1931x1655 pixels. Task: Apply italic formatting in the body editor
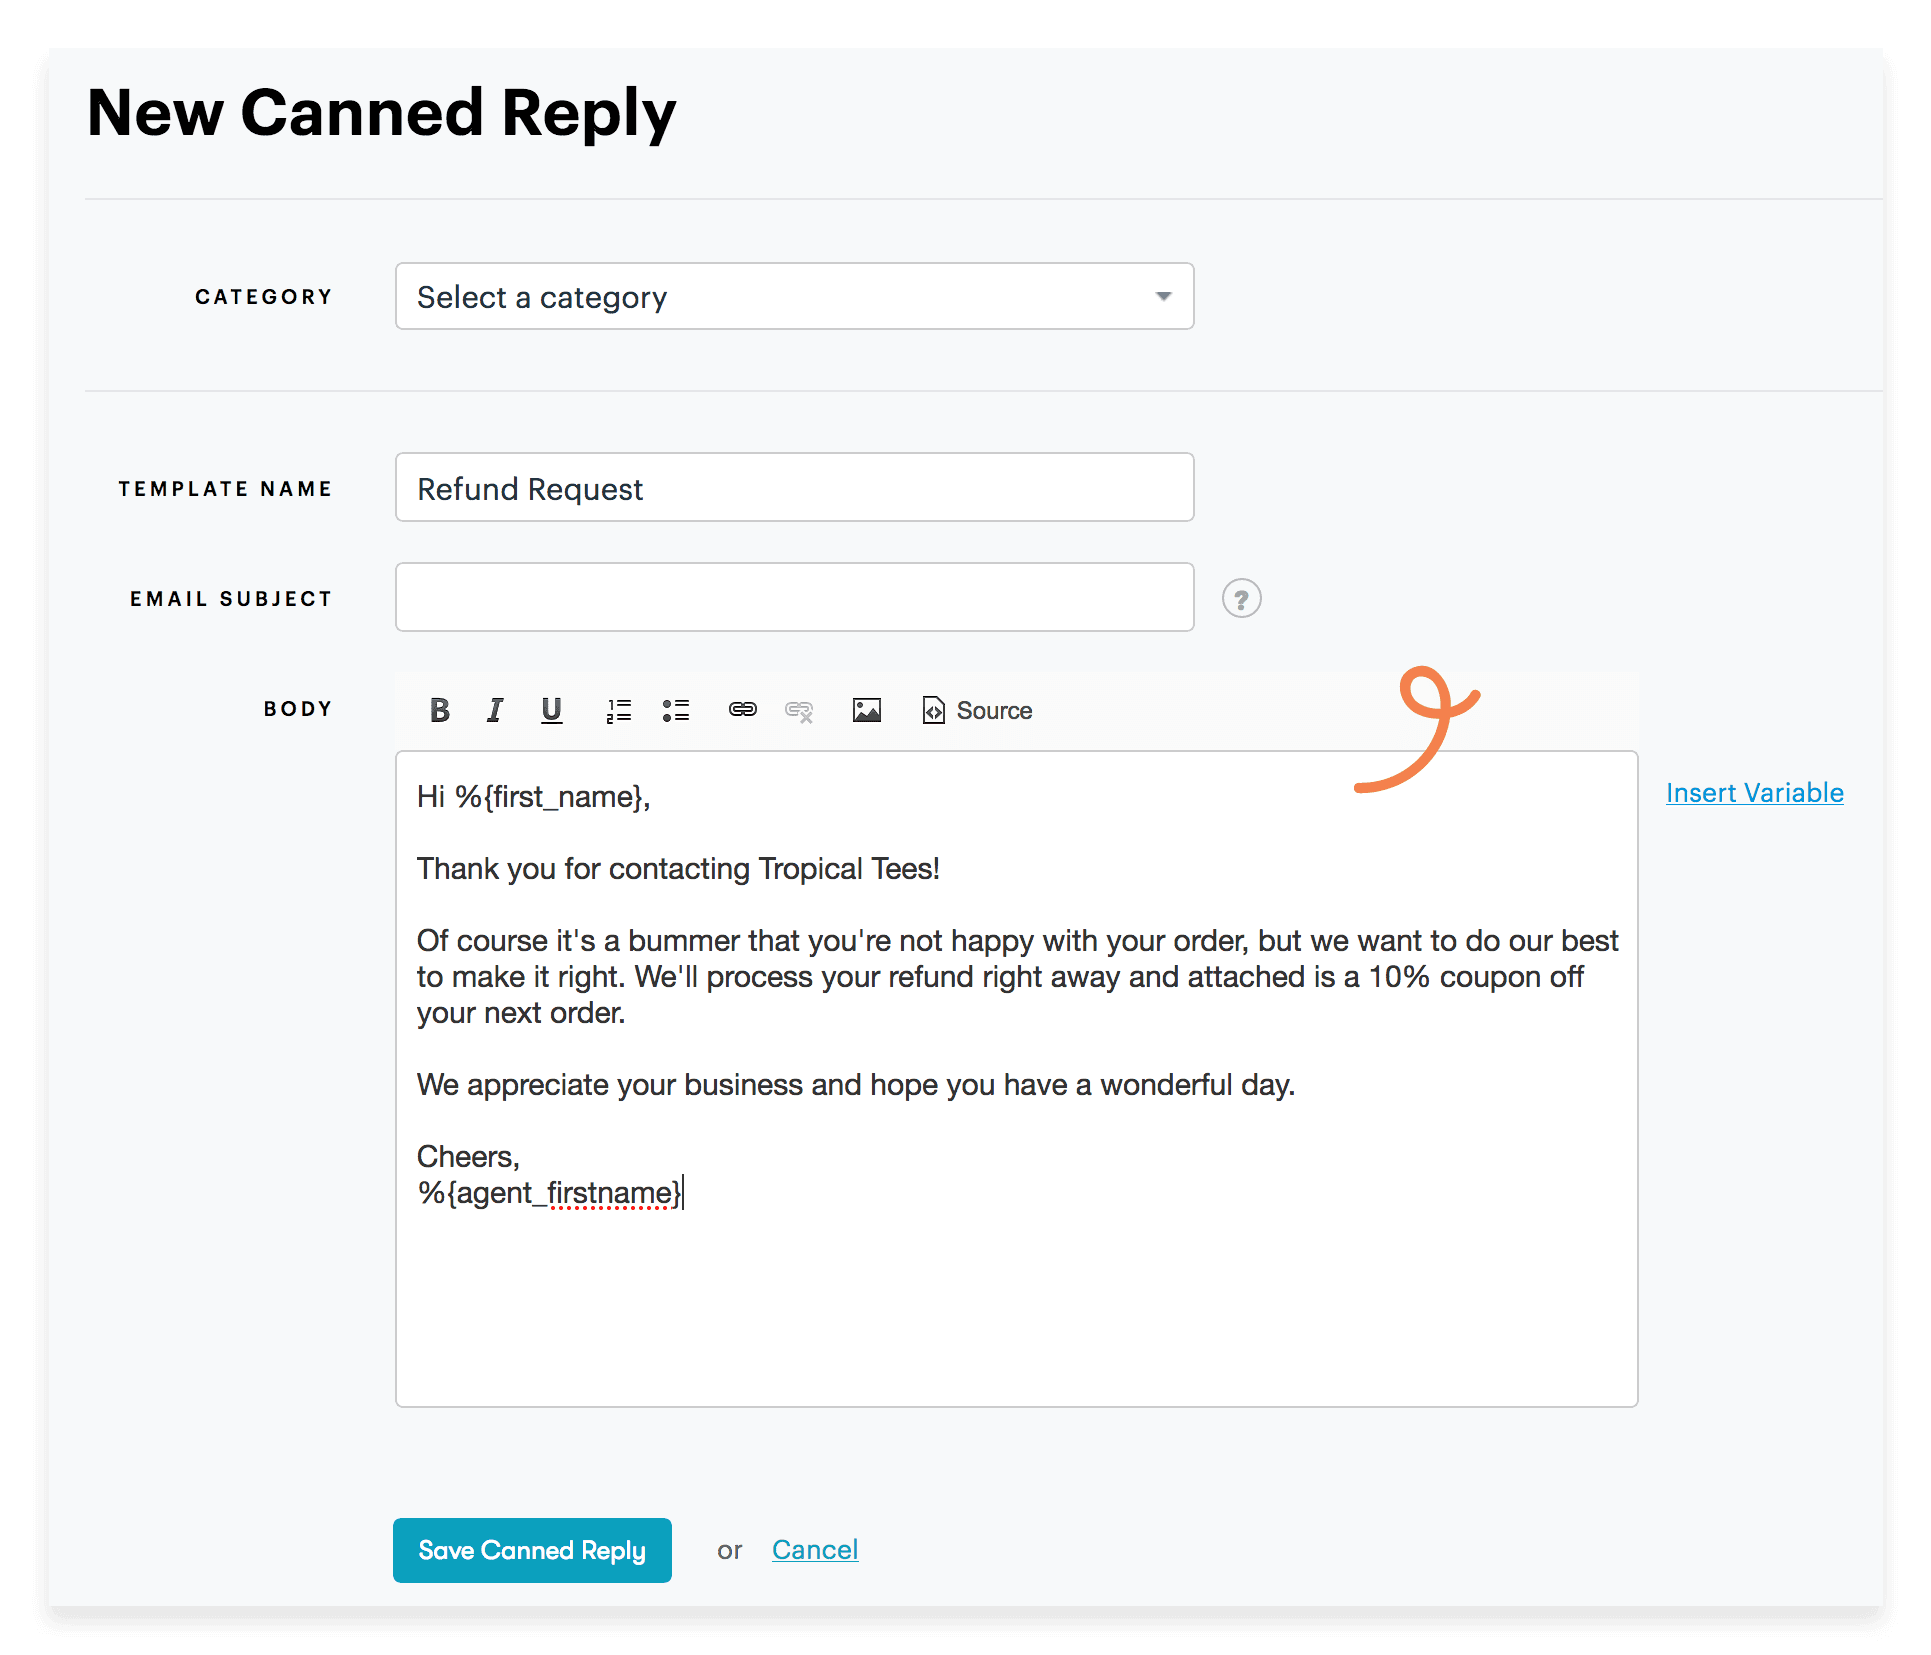point(495,710)
